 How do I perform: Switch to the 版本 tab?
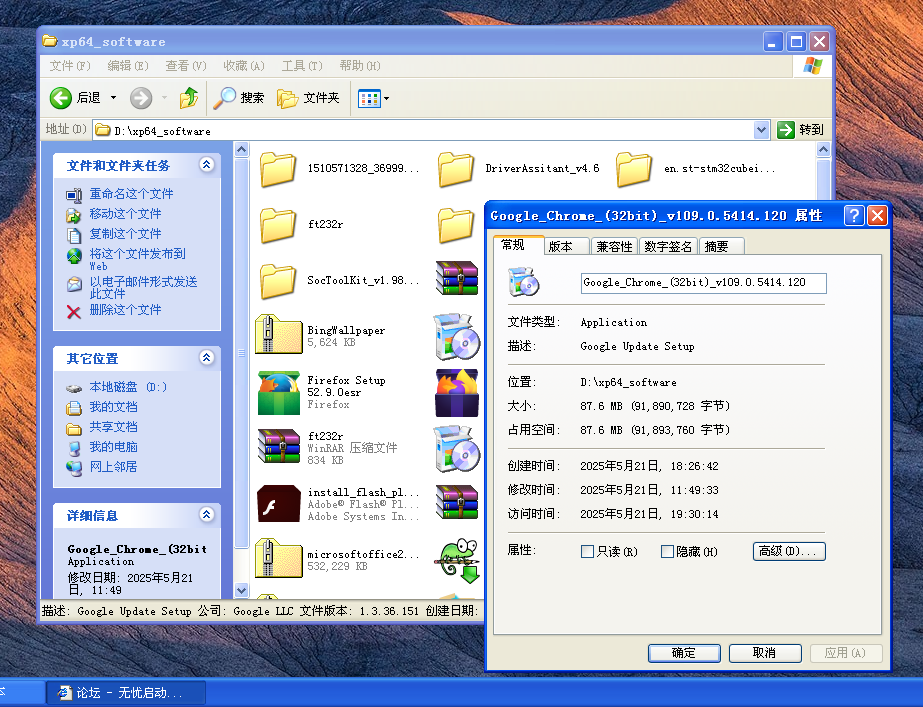[x=566, y=246]
